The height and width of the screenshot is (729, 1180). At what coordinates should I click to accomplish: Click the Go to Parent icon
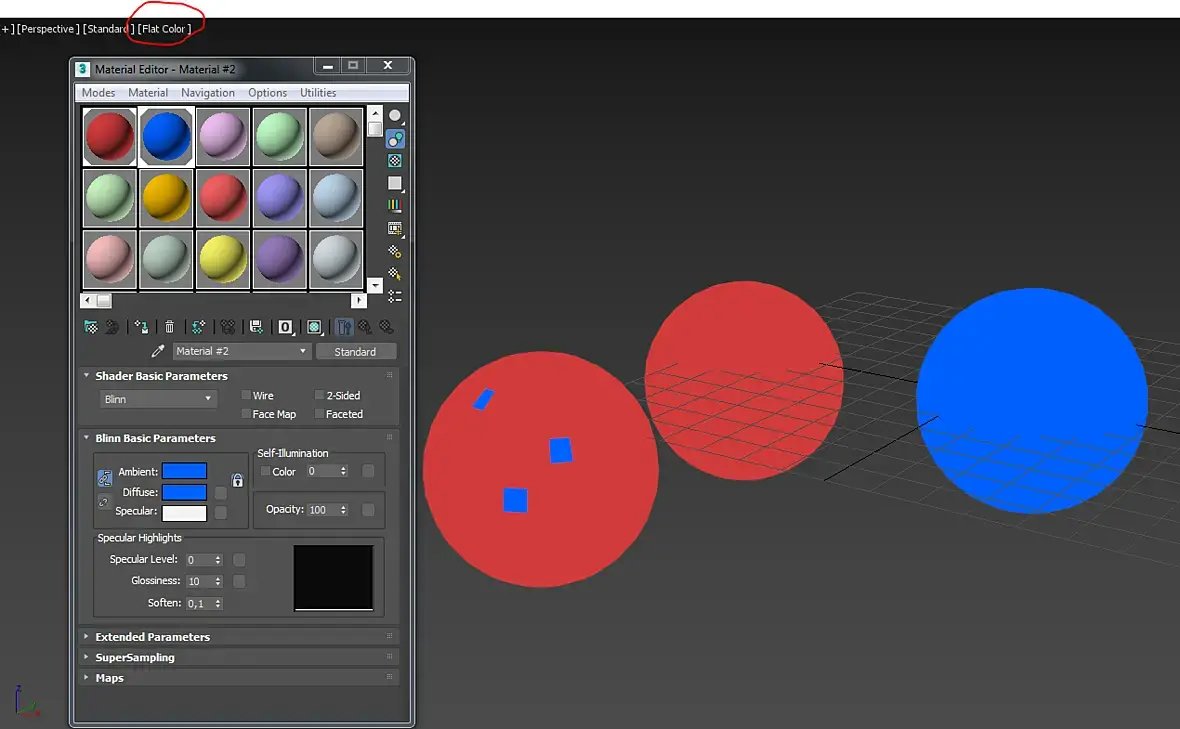point(365,327)
